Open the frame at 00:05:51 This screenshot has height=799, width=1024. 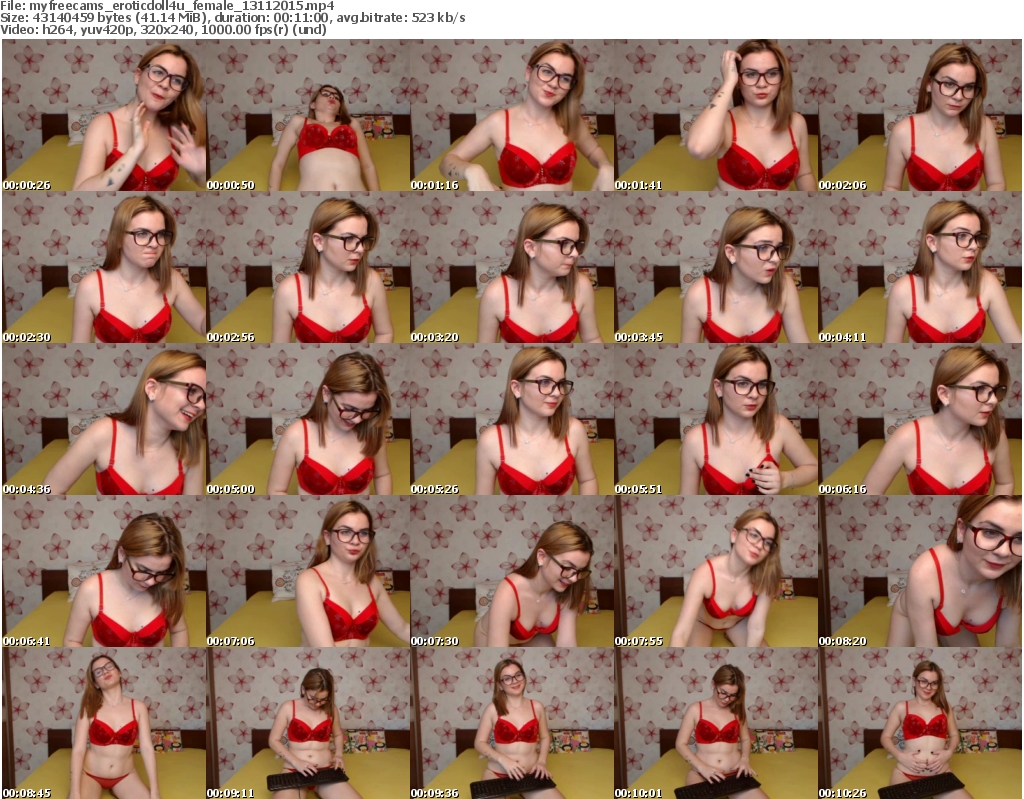click(x=716, y=419)
